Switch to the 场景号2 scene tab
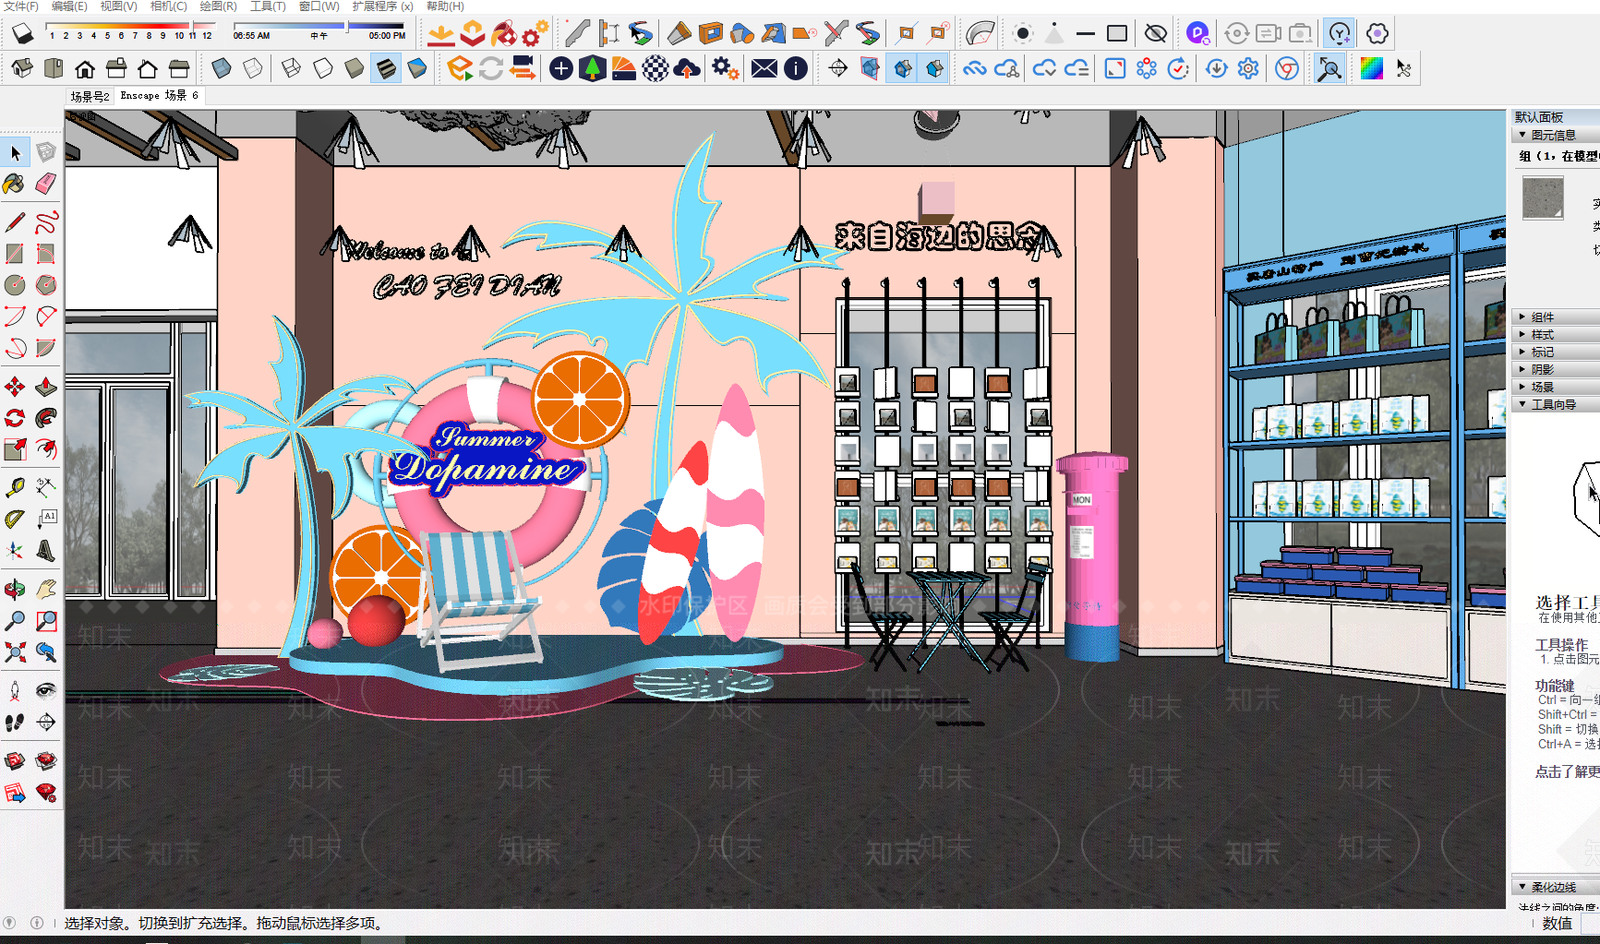The width and height of the screenshot is (1600, 944). (x=90, y=96)
